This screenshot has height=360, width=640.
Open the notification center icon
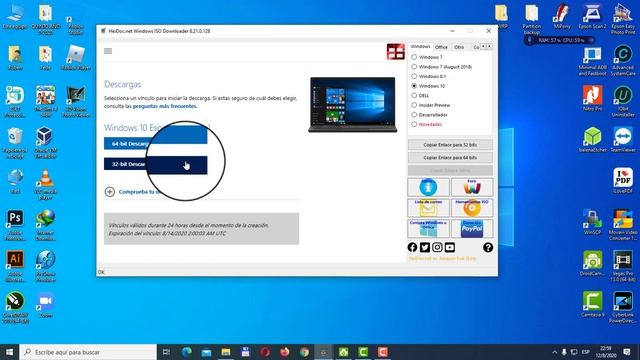[x=627, y=352]
